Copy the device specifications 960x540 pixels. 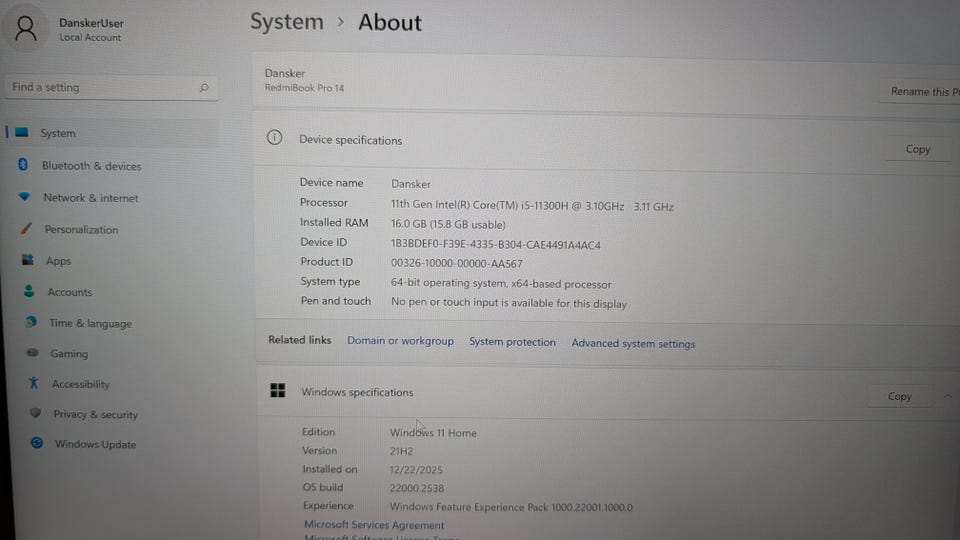[x=918, y=149]
